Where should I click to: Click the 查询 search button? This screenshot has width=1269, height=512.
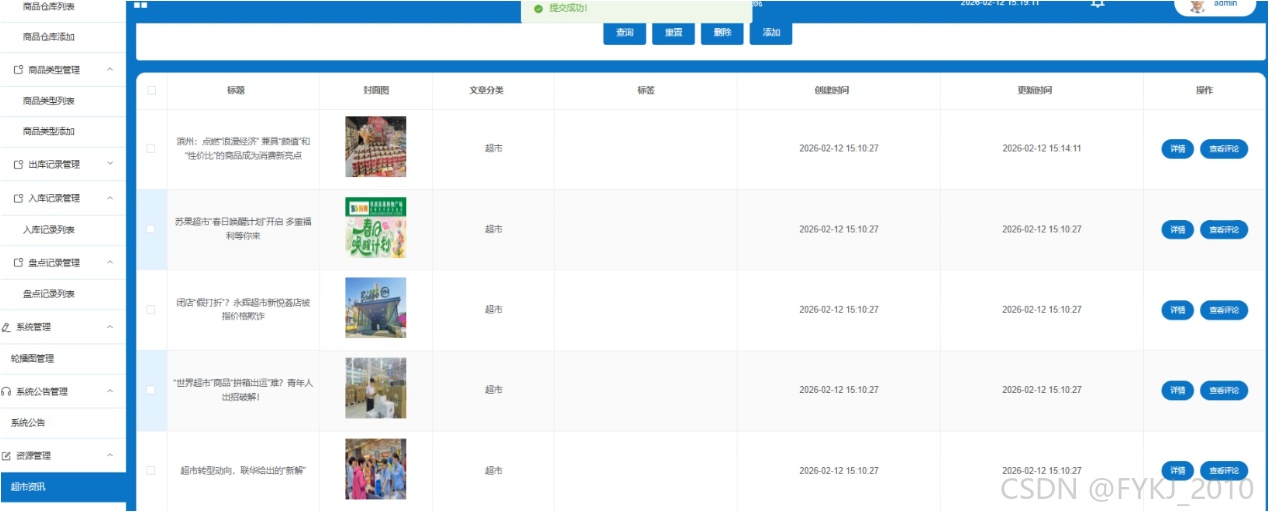tap(624, 33)
